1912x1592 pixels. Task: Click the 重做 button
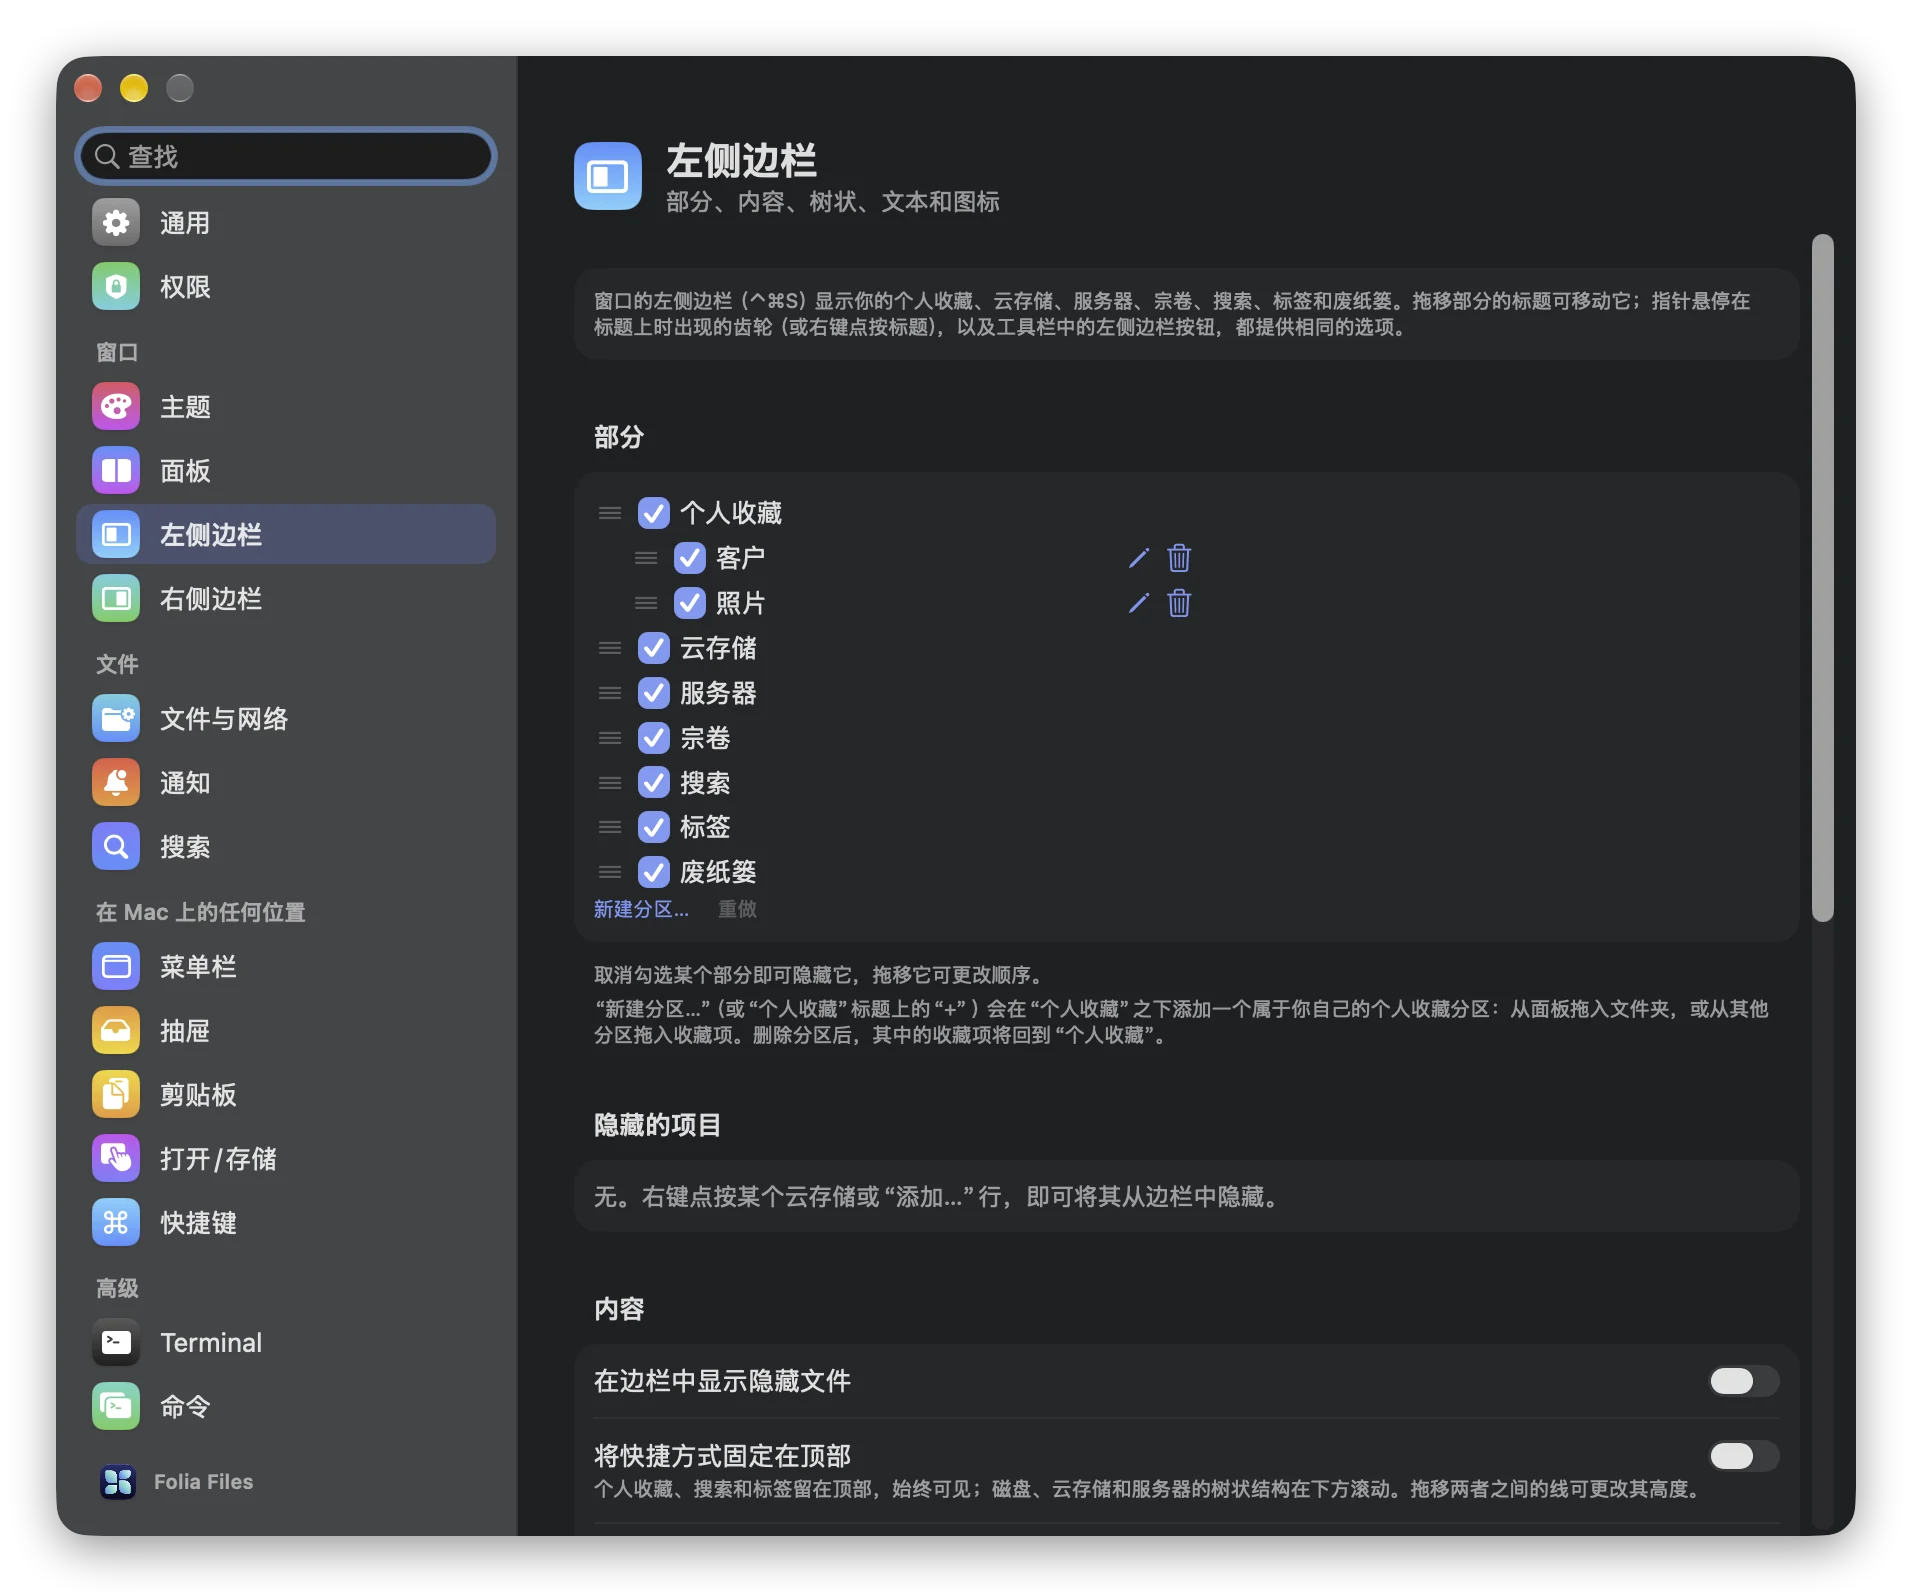(737, 909)
